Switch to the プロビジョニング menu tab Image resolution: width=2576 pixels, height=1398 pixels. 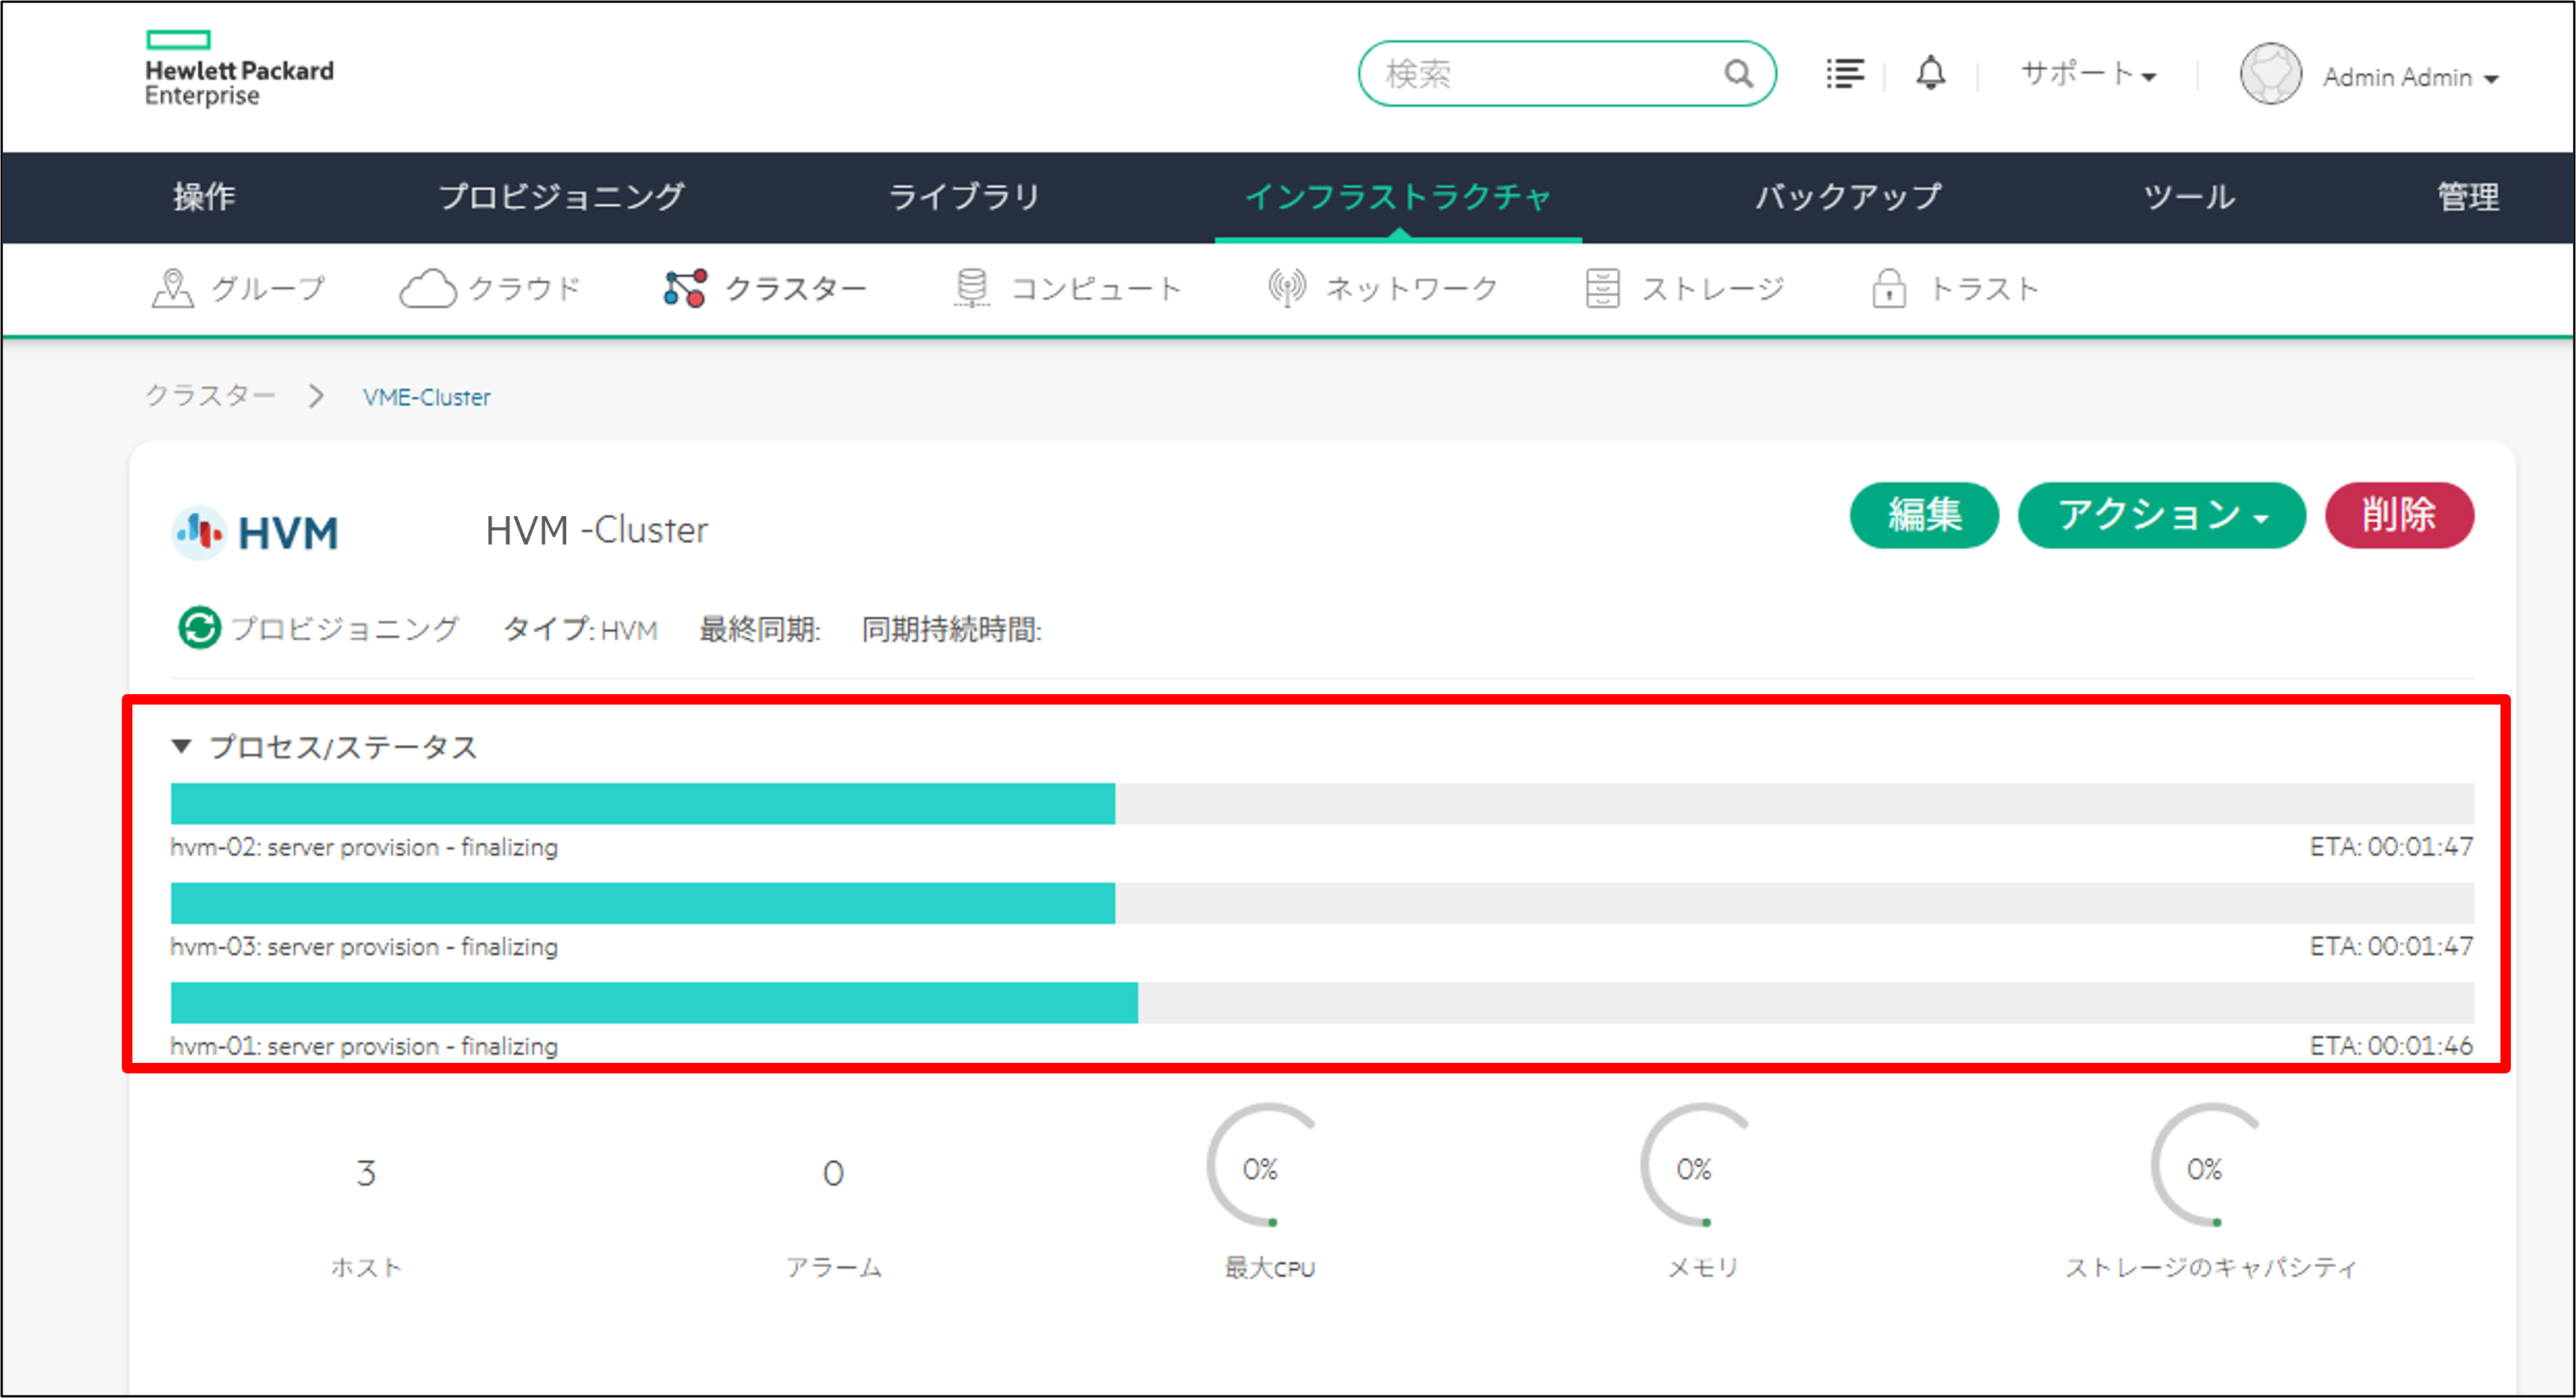pos(561,197)
